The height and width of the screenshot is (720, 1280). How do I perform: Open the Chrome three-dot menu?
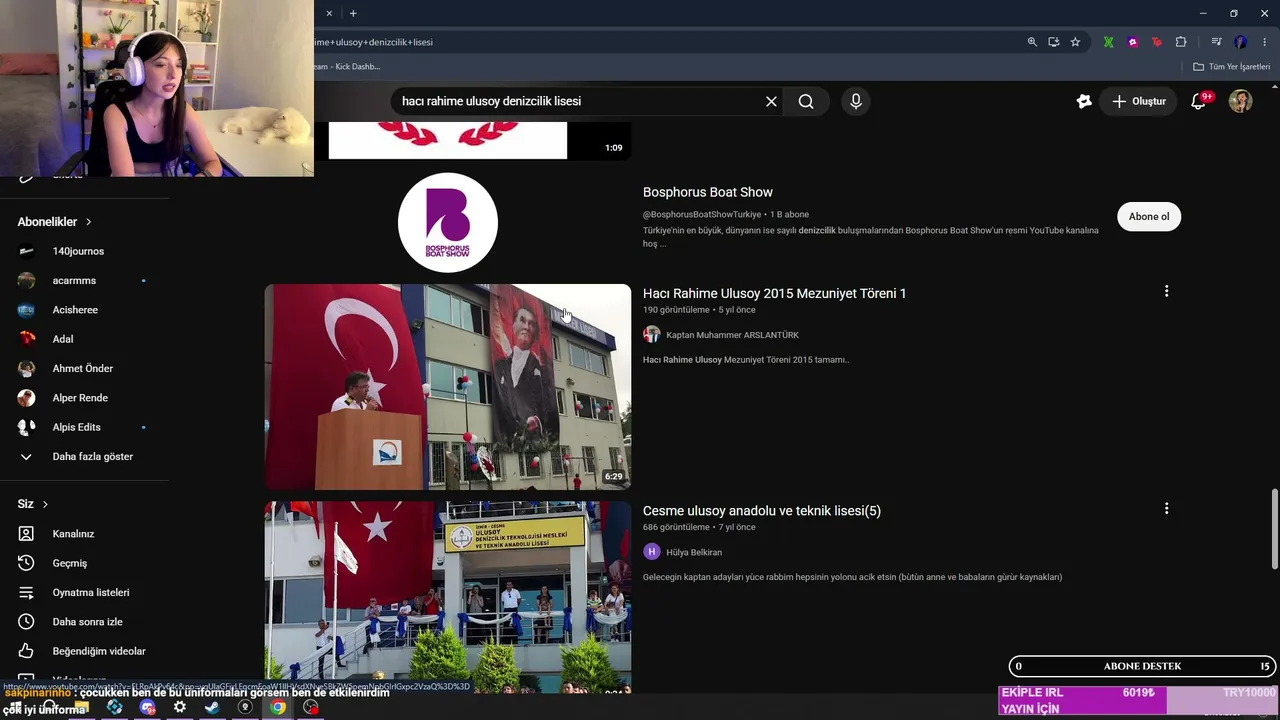[x=1265, y=42]
